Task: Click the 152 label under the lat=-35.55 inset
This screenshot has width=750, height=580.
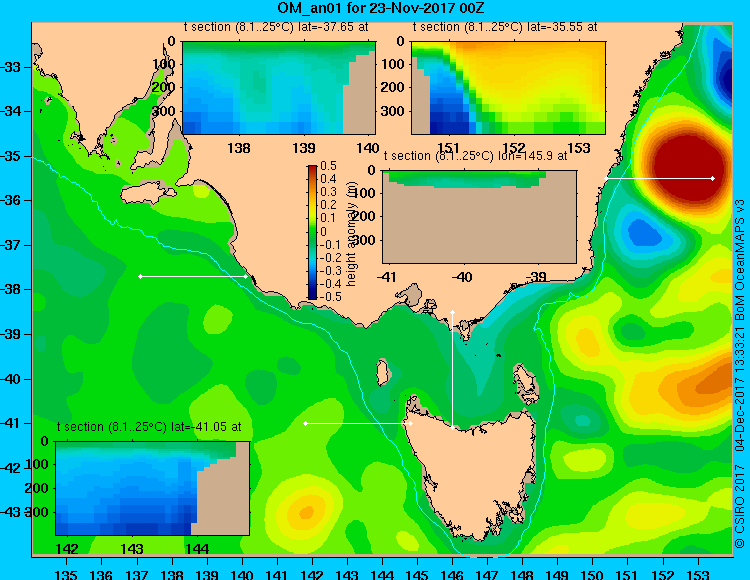Action: click(514, 148)
